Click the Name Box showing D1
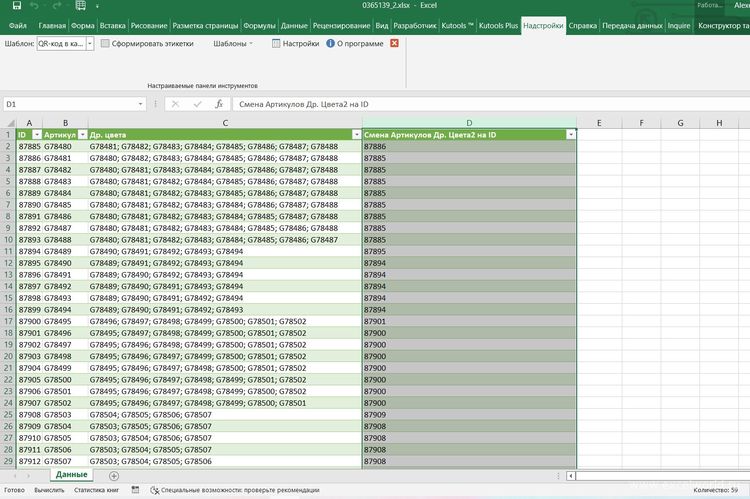 pyautogui.click(x=70, y=104)
